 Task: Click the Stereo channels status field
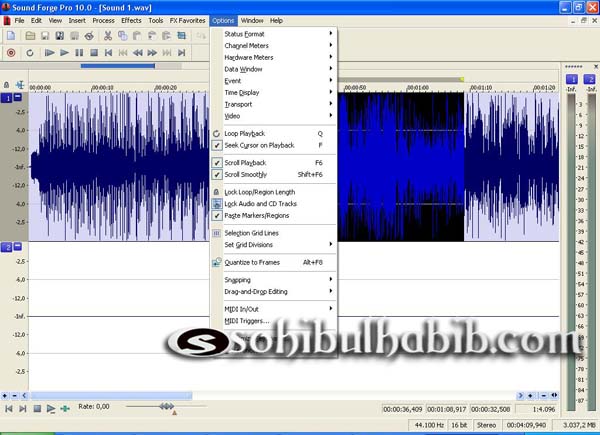pyautogui.click(x=486, y=425)
